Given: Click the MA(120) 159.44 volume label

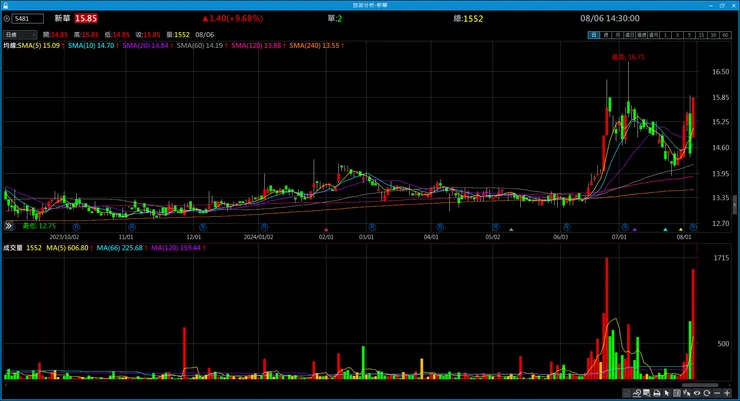Looking at the screenshot, I should coord(176,248).
